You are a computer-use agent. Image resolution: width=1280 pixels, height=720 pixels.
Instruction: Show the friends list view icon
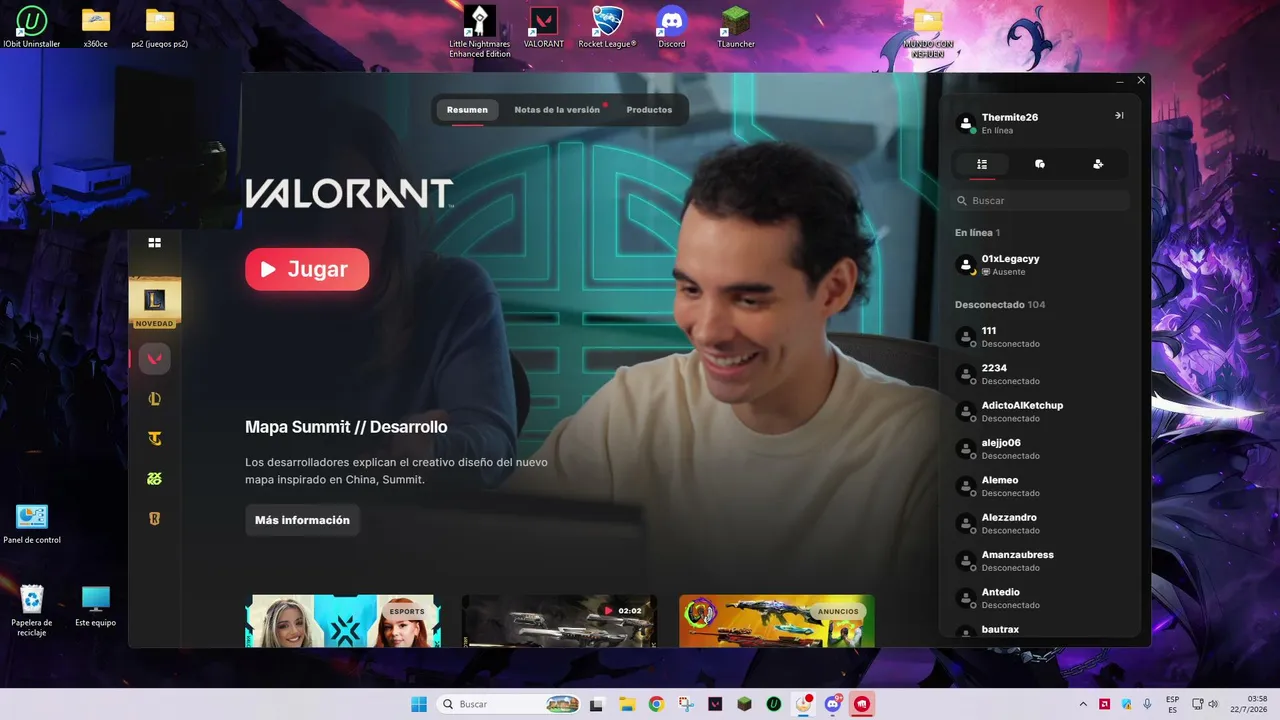click(982, 164)
